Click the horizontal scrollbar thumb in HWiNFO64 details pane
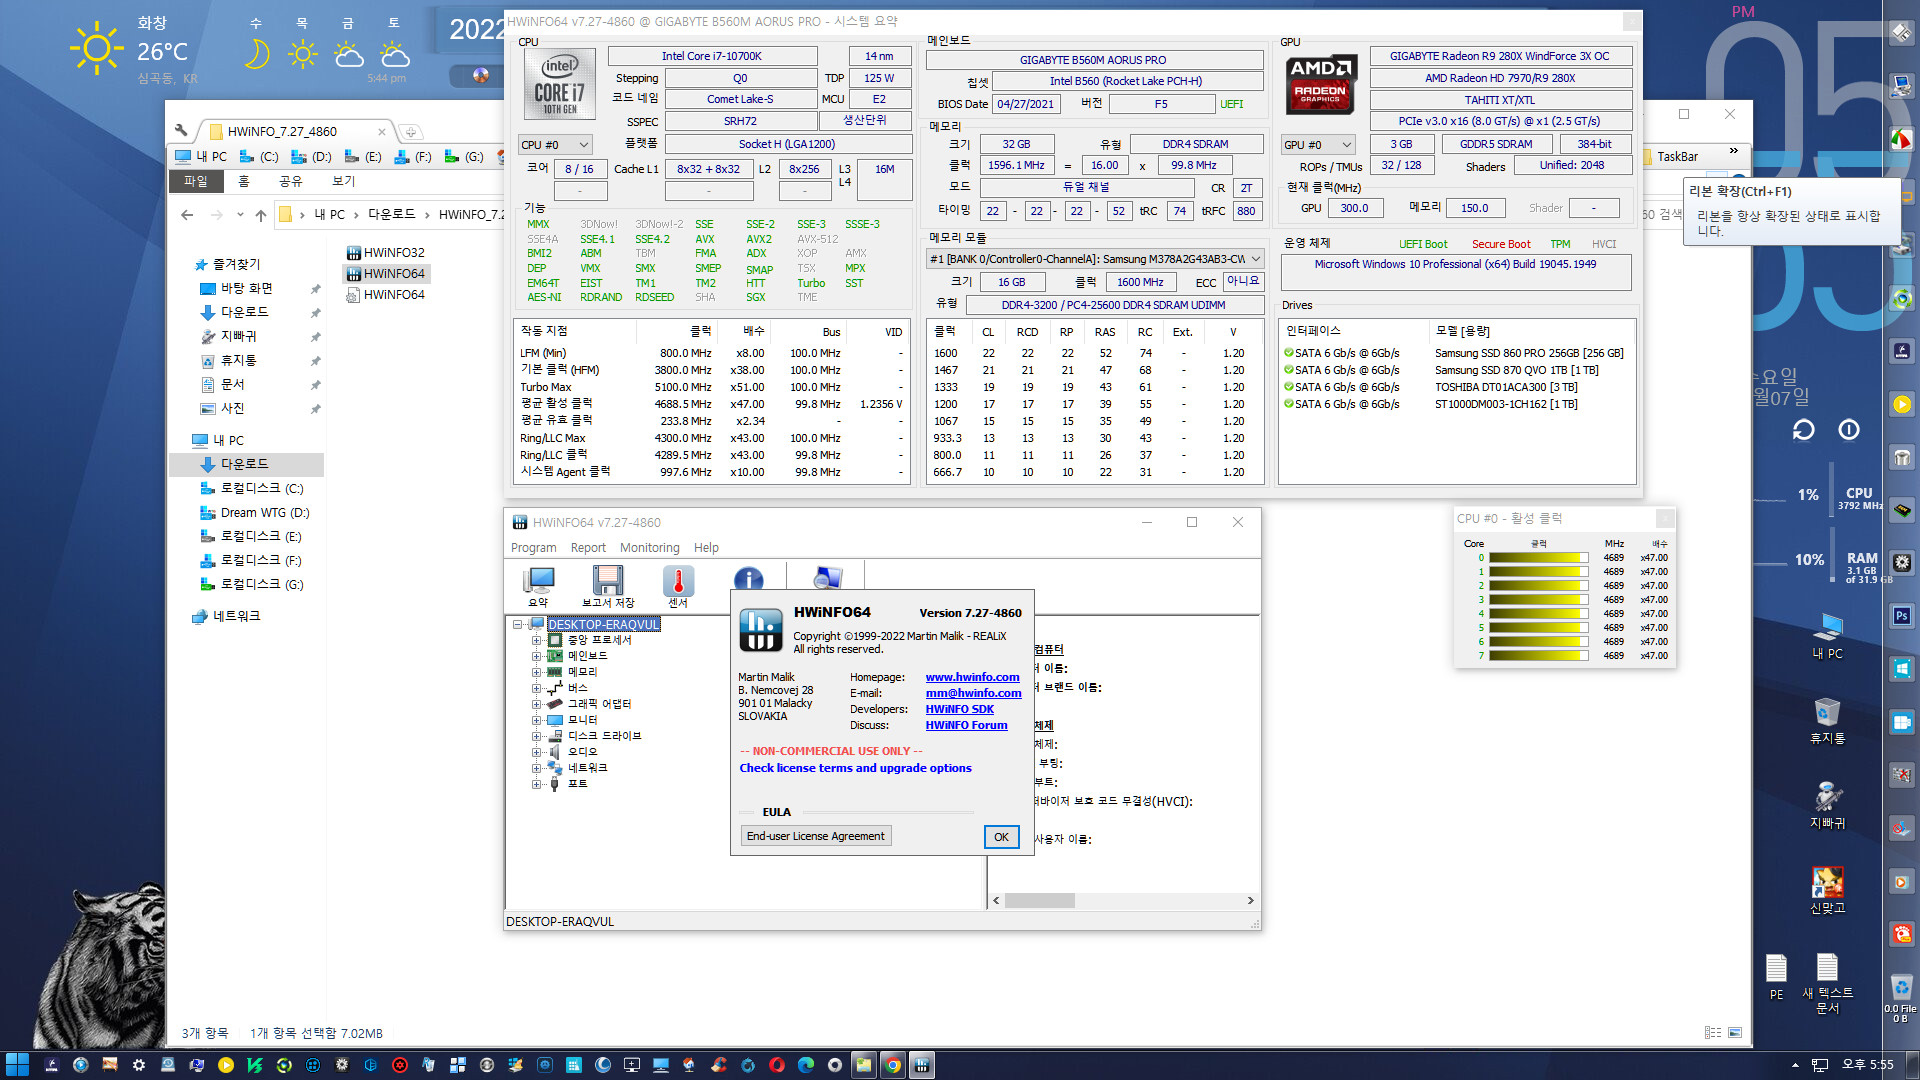The width and height of the screenshot is (1920, 1080). click(1039, 900)
